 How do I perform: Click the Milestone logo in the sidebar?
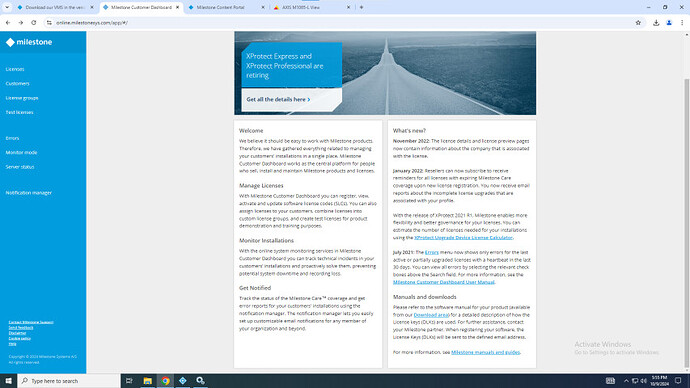29,42
